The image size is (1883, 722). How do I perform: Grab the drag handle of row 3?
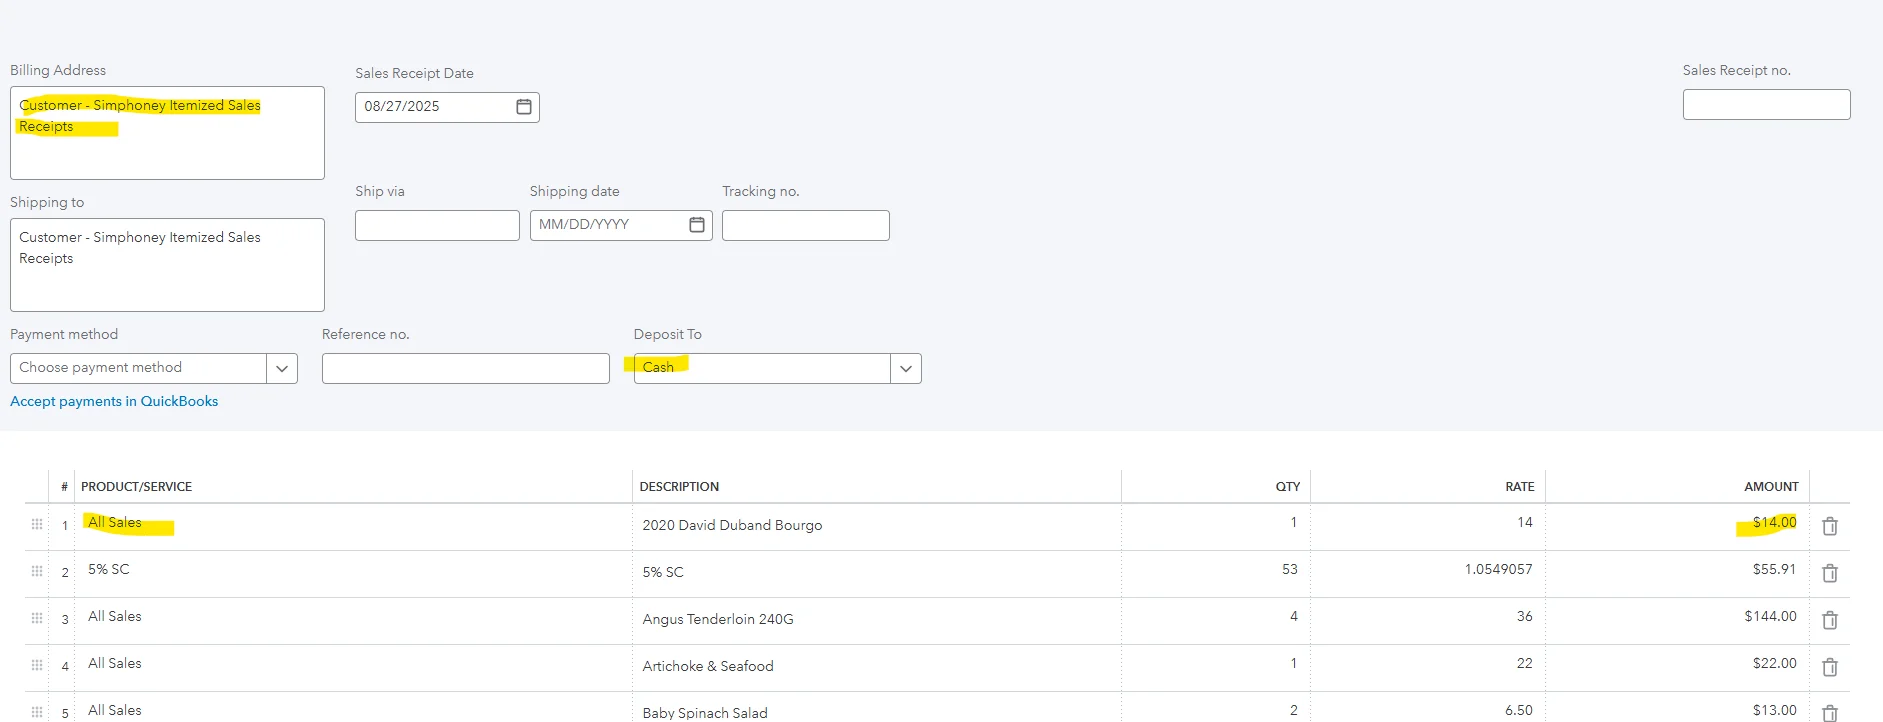[x=37, y=618]
